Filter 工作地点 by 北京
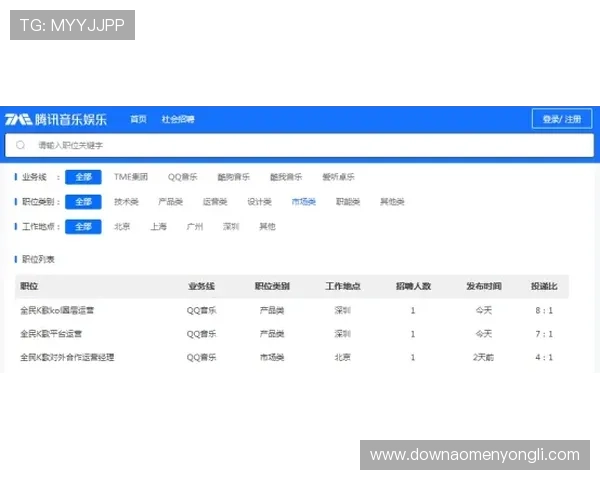 click(122, 227)
